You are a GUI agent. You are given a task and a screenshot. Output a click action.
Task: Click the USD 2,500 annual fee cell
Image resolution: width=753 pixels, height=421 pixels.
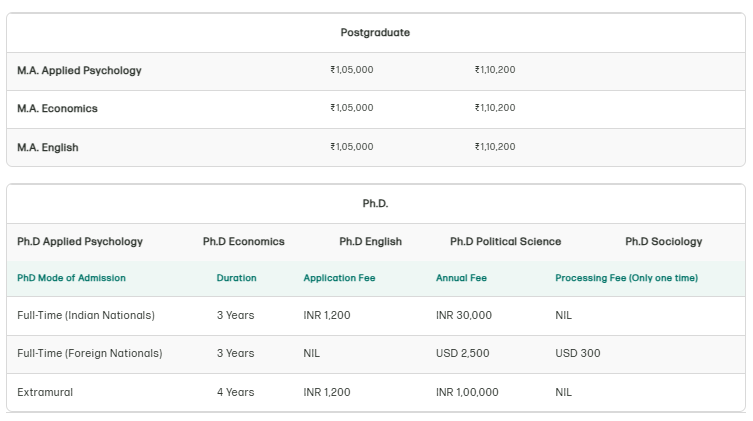(458, 353)
